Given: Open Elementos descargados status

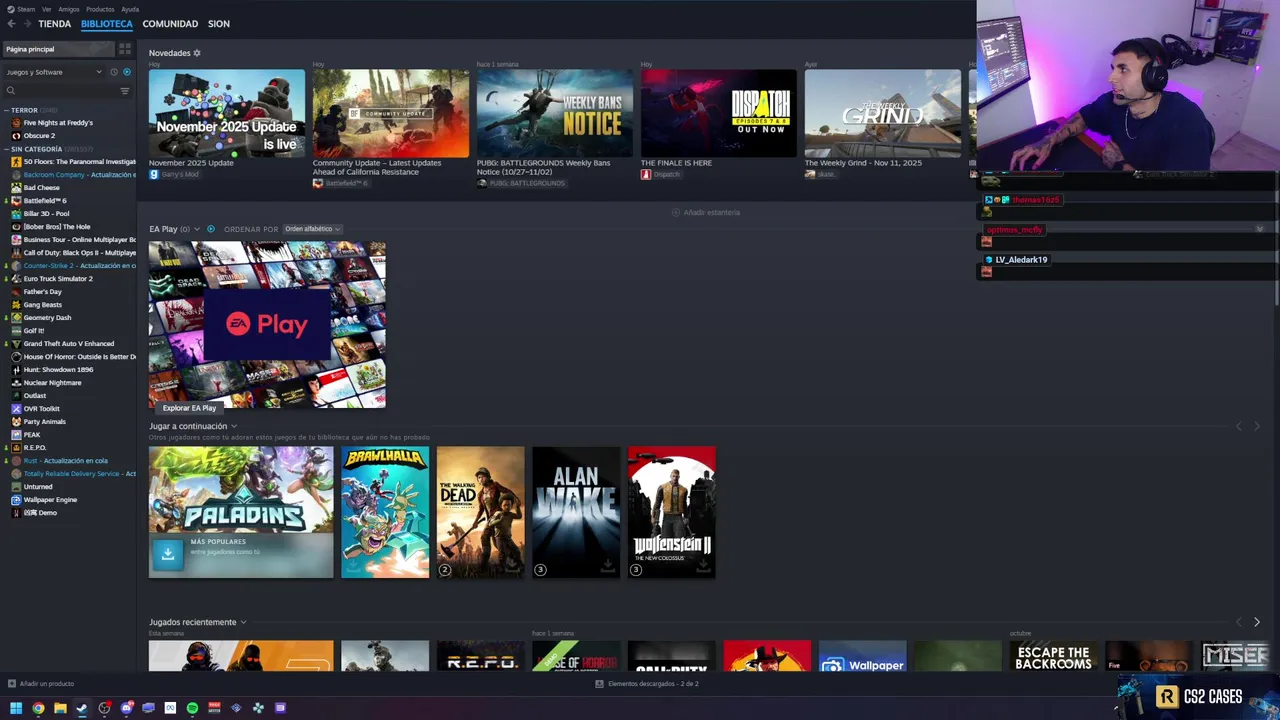Looking at the screenshot, I should tap(653, 684).
